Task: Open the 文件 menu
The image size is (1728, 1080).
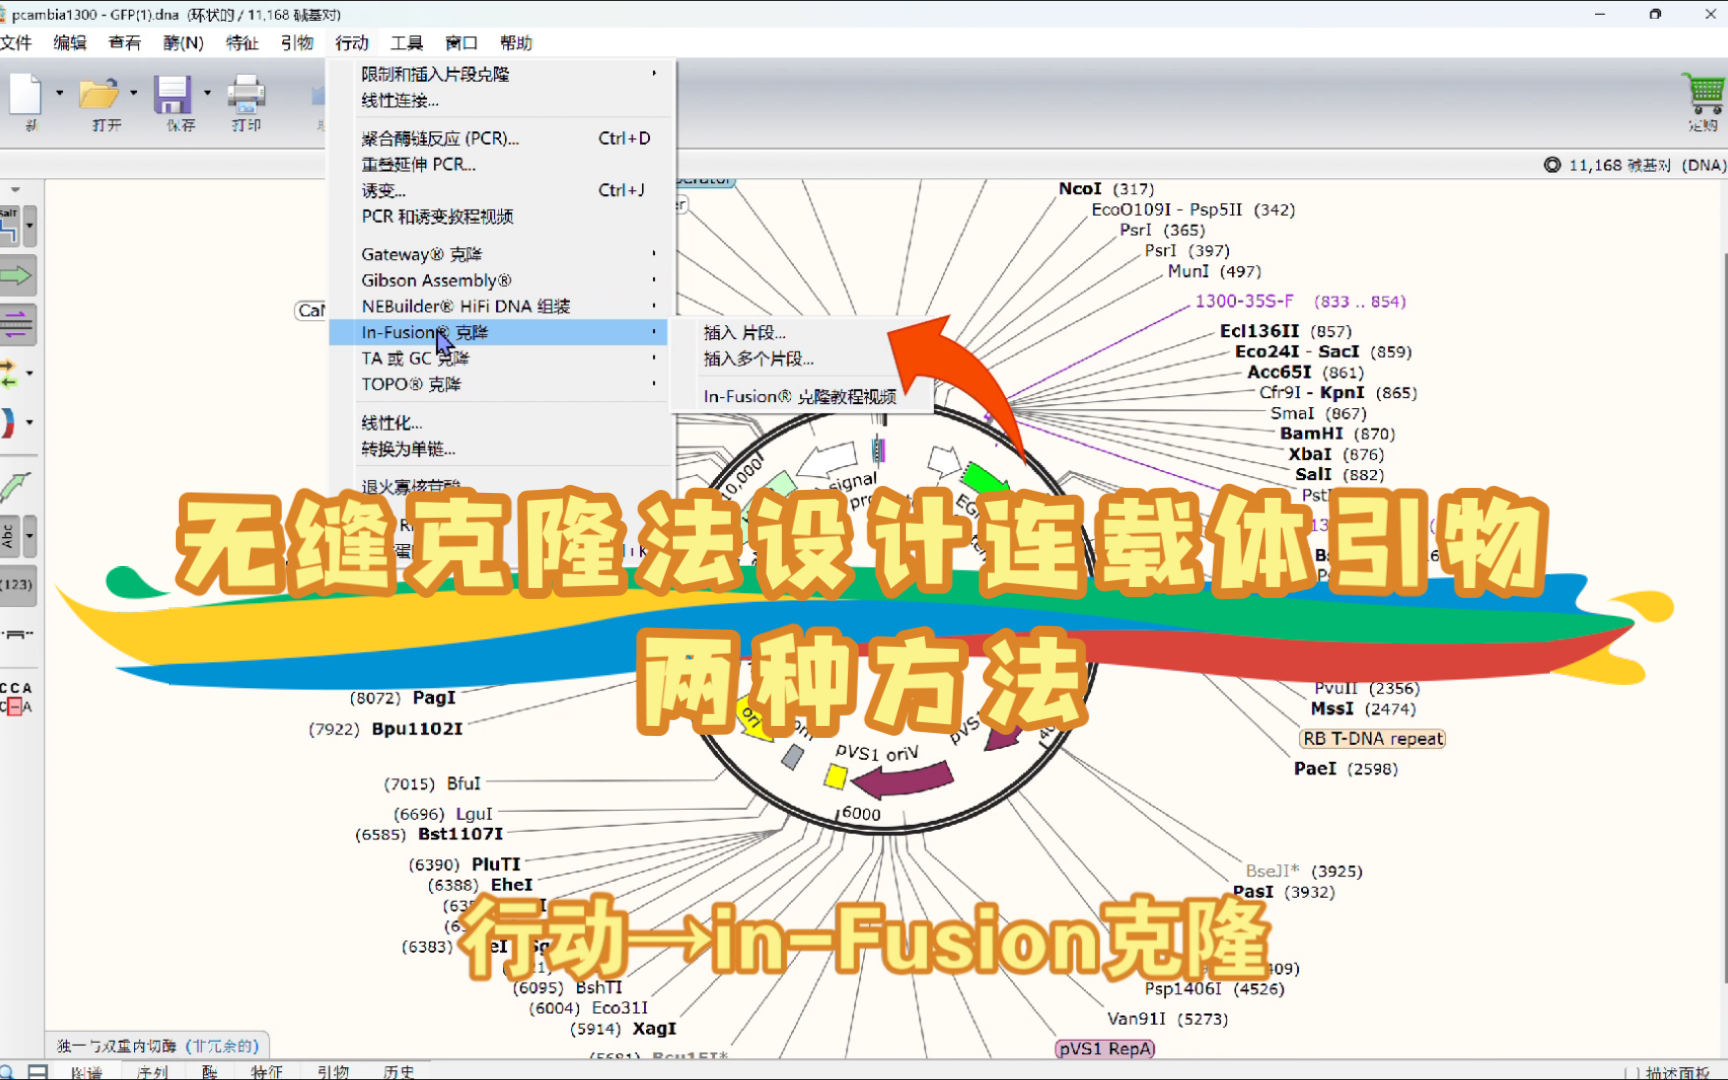Action: pos(16,43)
